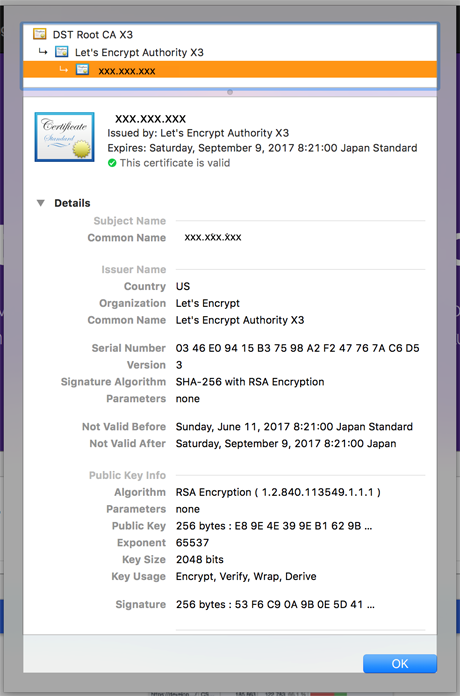Click the green valid checkmark icon
The image size is (460, 696).
click(x=112, y=163)
